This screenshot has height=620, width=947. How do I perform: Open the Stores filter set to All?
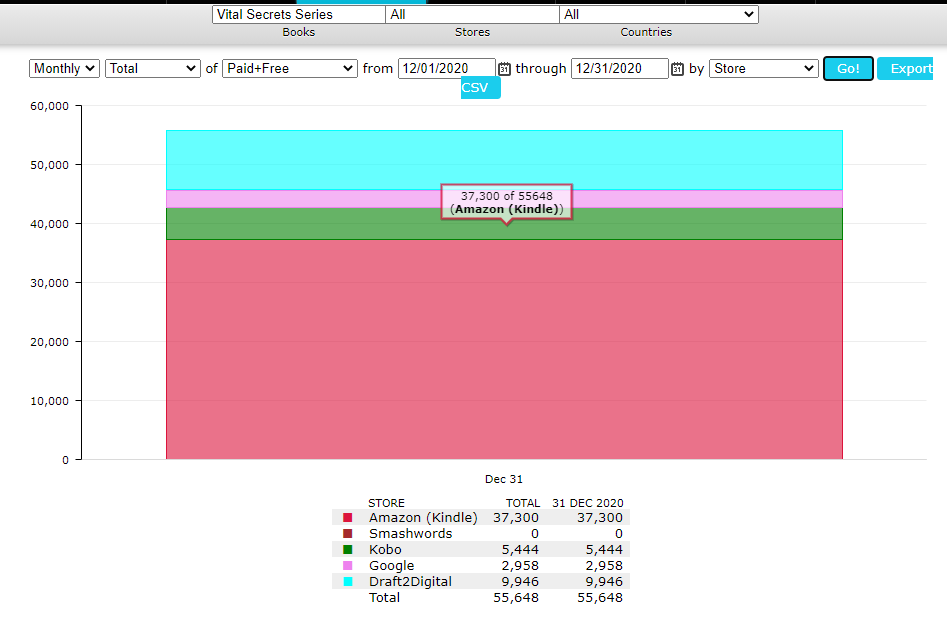(472, 15)
